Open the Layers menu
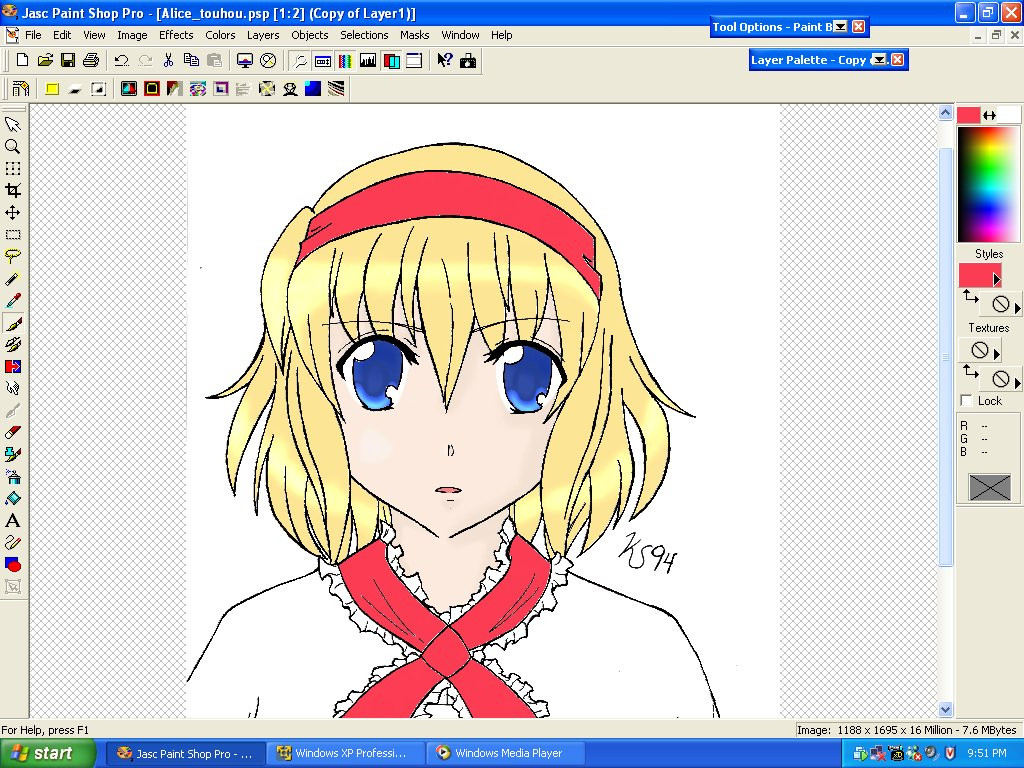Viewport: 1024px width, 768px height. 263,35
